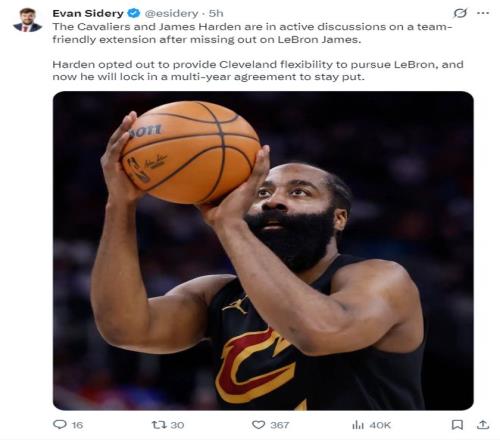
Task: Click the first paragraph about Cavaliers discussions
Action: 252,33
